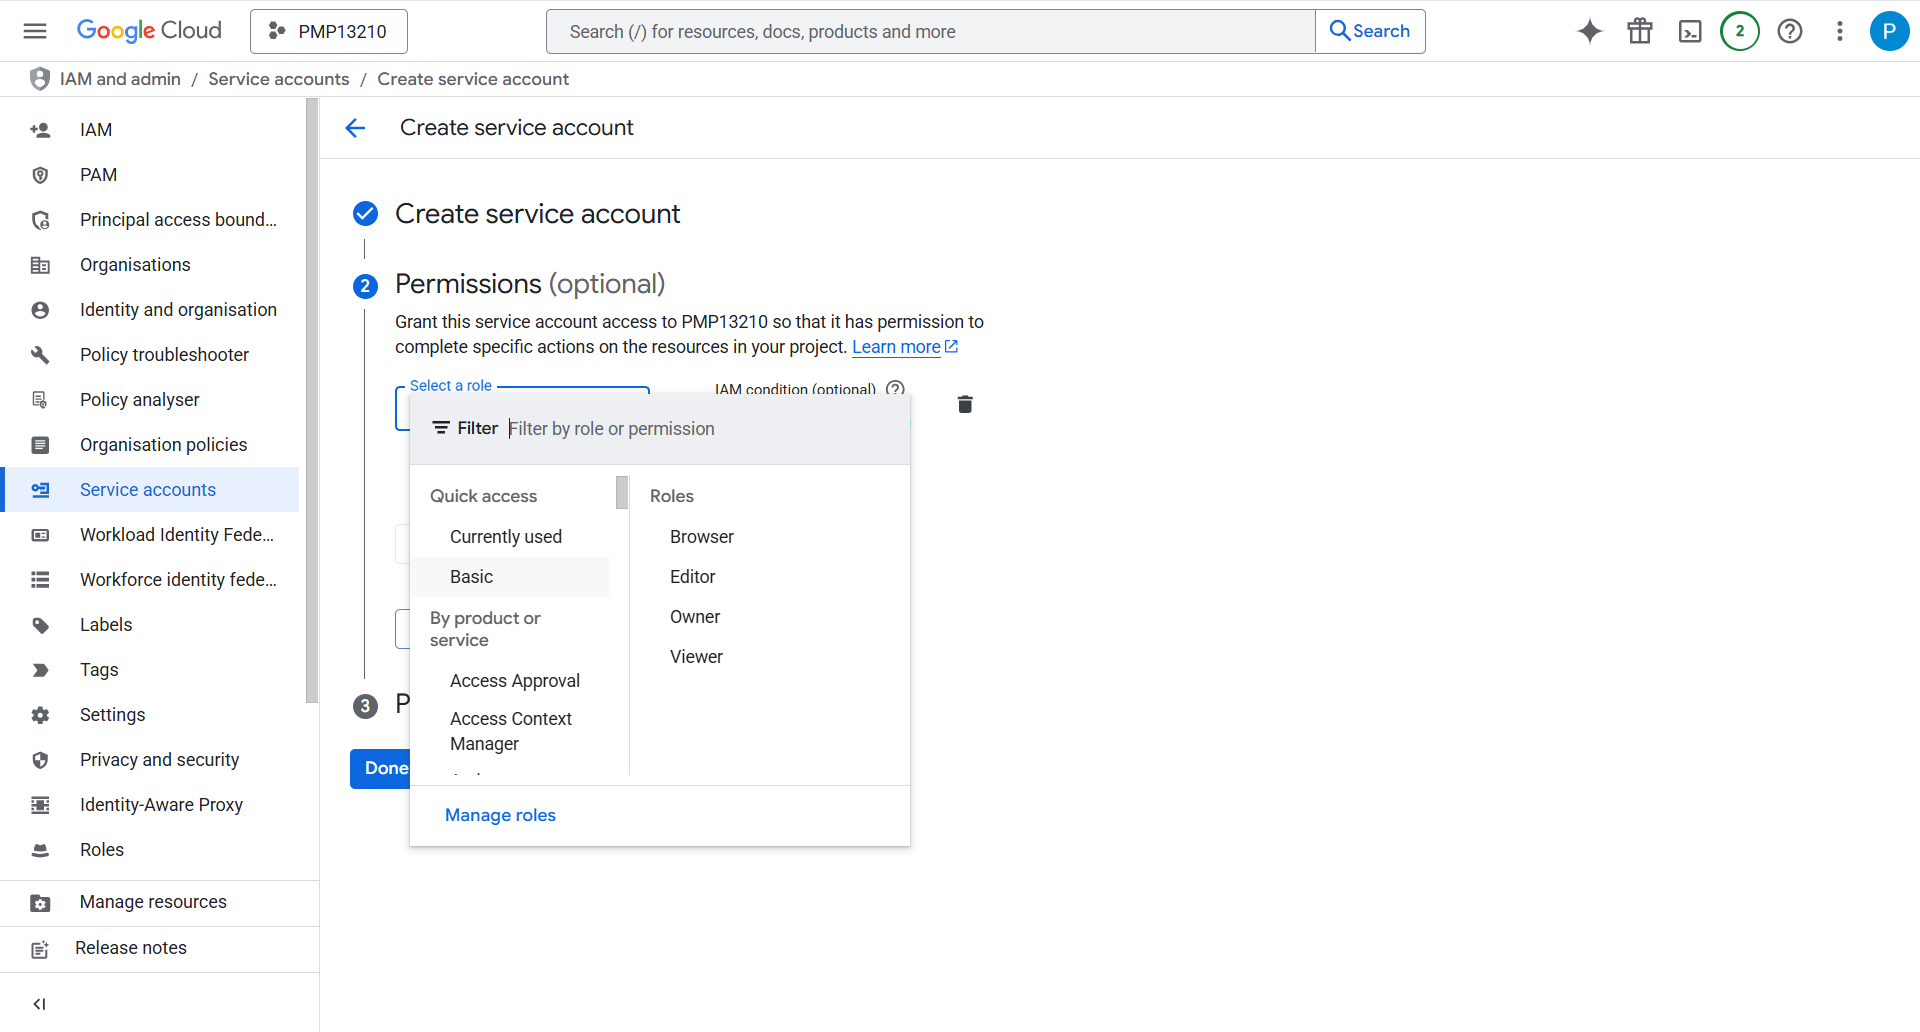
Task: Select the Basic quick access category
Action: [x=471, y=577]
